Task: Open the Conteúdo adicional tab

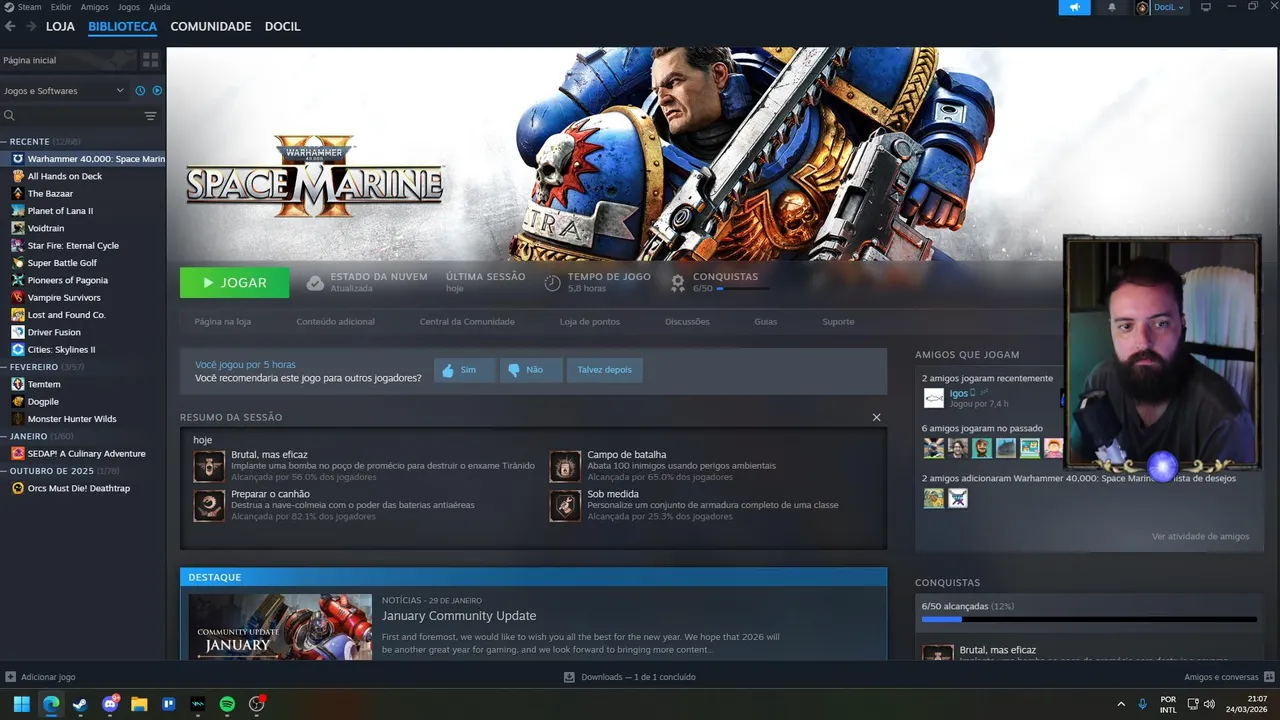Action: [x=335, y=322]
